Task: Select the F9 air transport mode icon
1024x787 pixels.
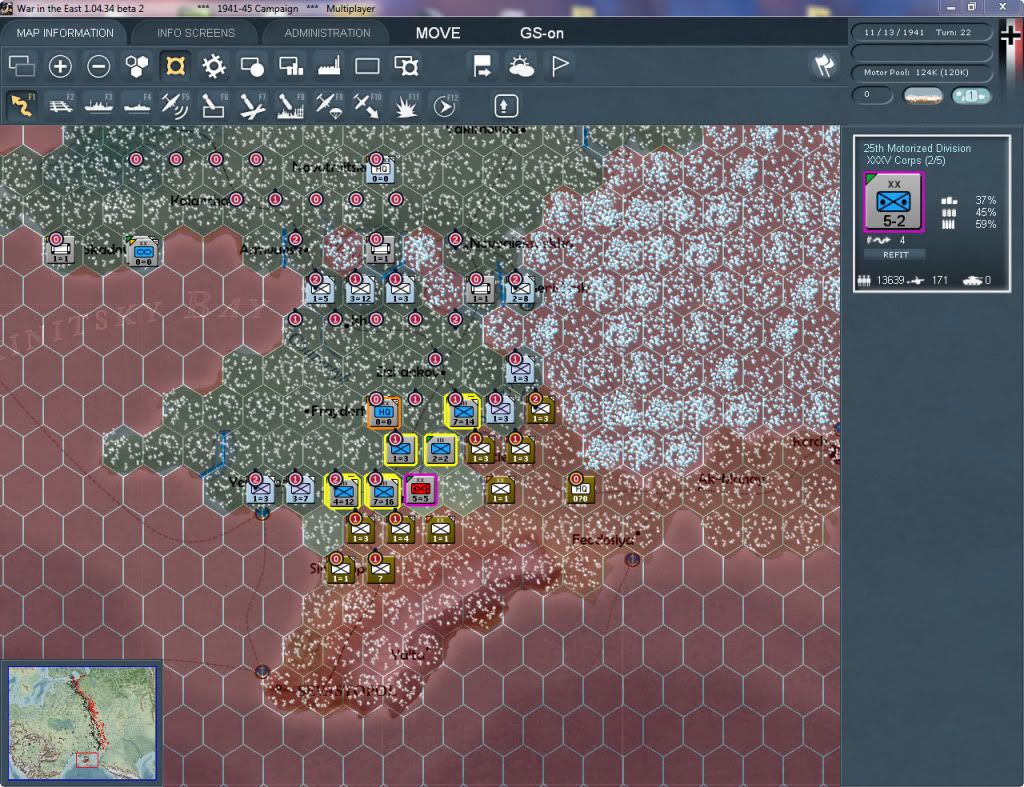Action: click(x=328, y=105)
